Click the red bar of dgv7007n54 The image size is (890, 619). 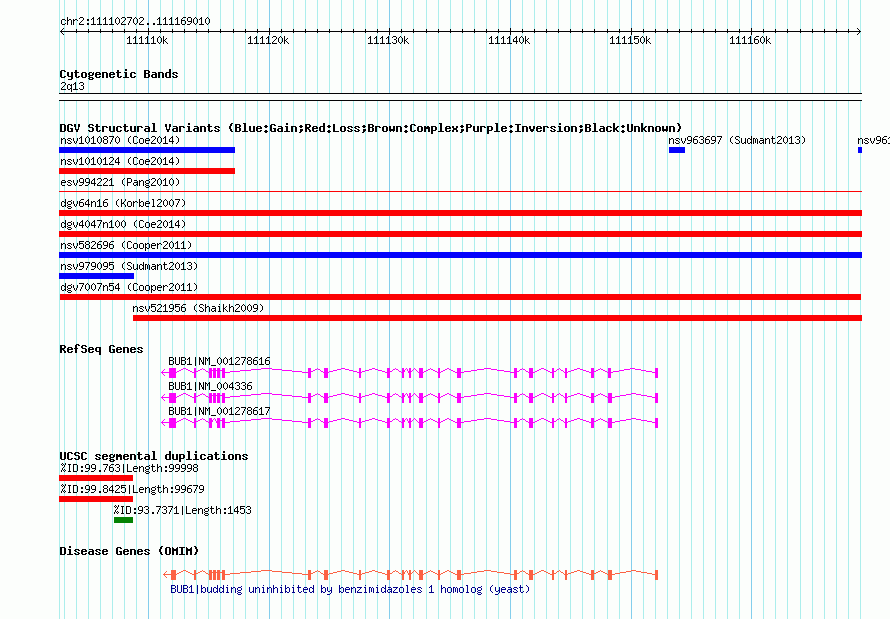click(460, 297)
